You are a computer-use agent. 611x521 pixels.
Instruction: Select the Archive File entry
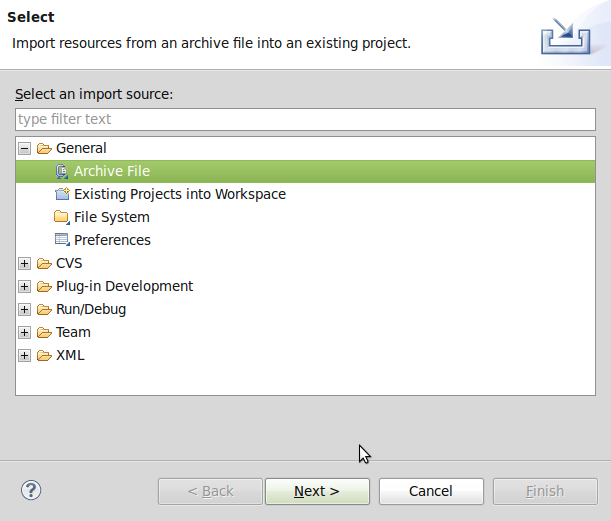tap(112, 171)
